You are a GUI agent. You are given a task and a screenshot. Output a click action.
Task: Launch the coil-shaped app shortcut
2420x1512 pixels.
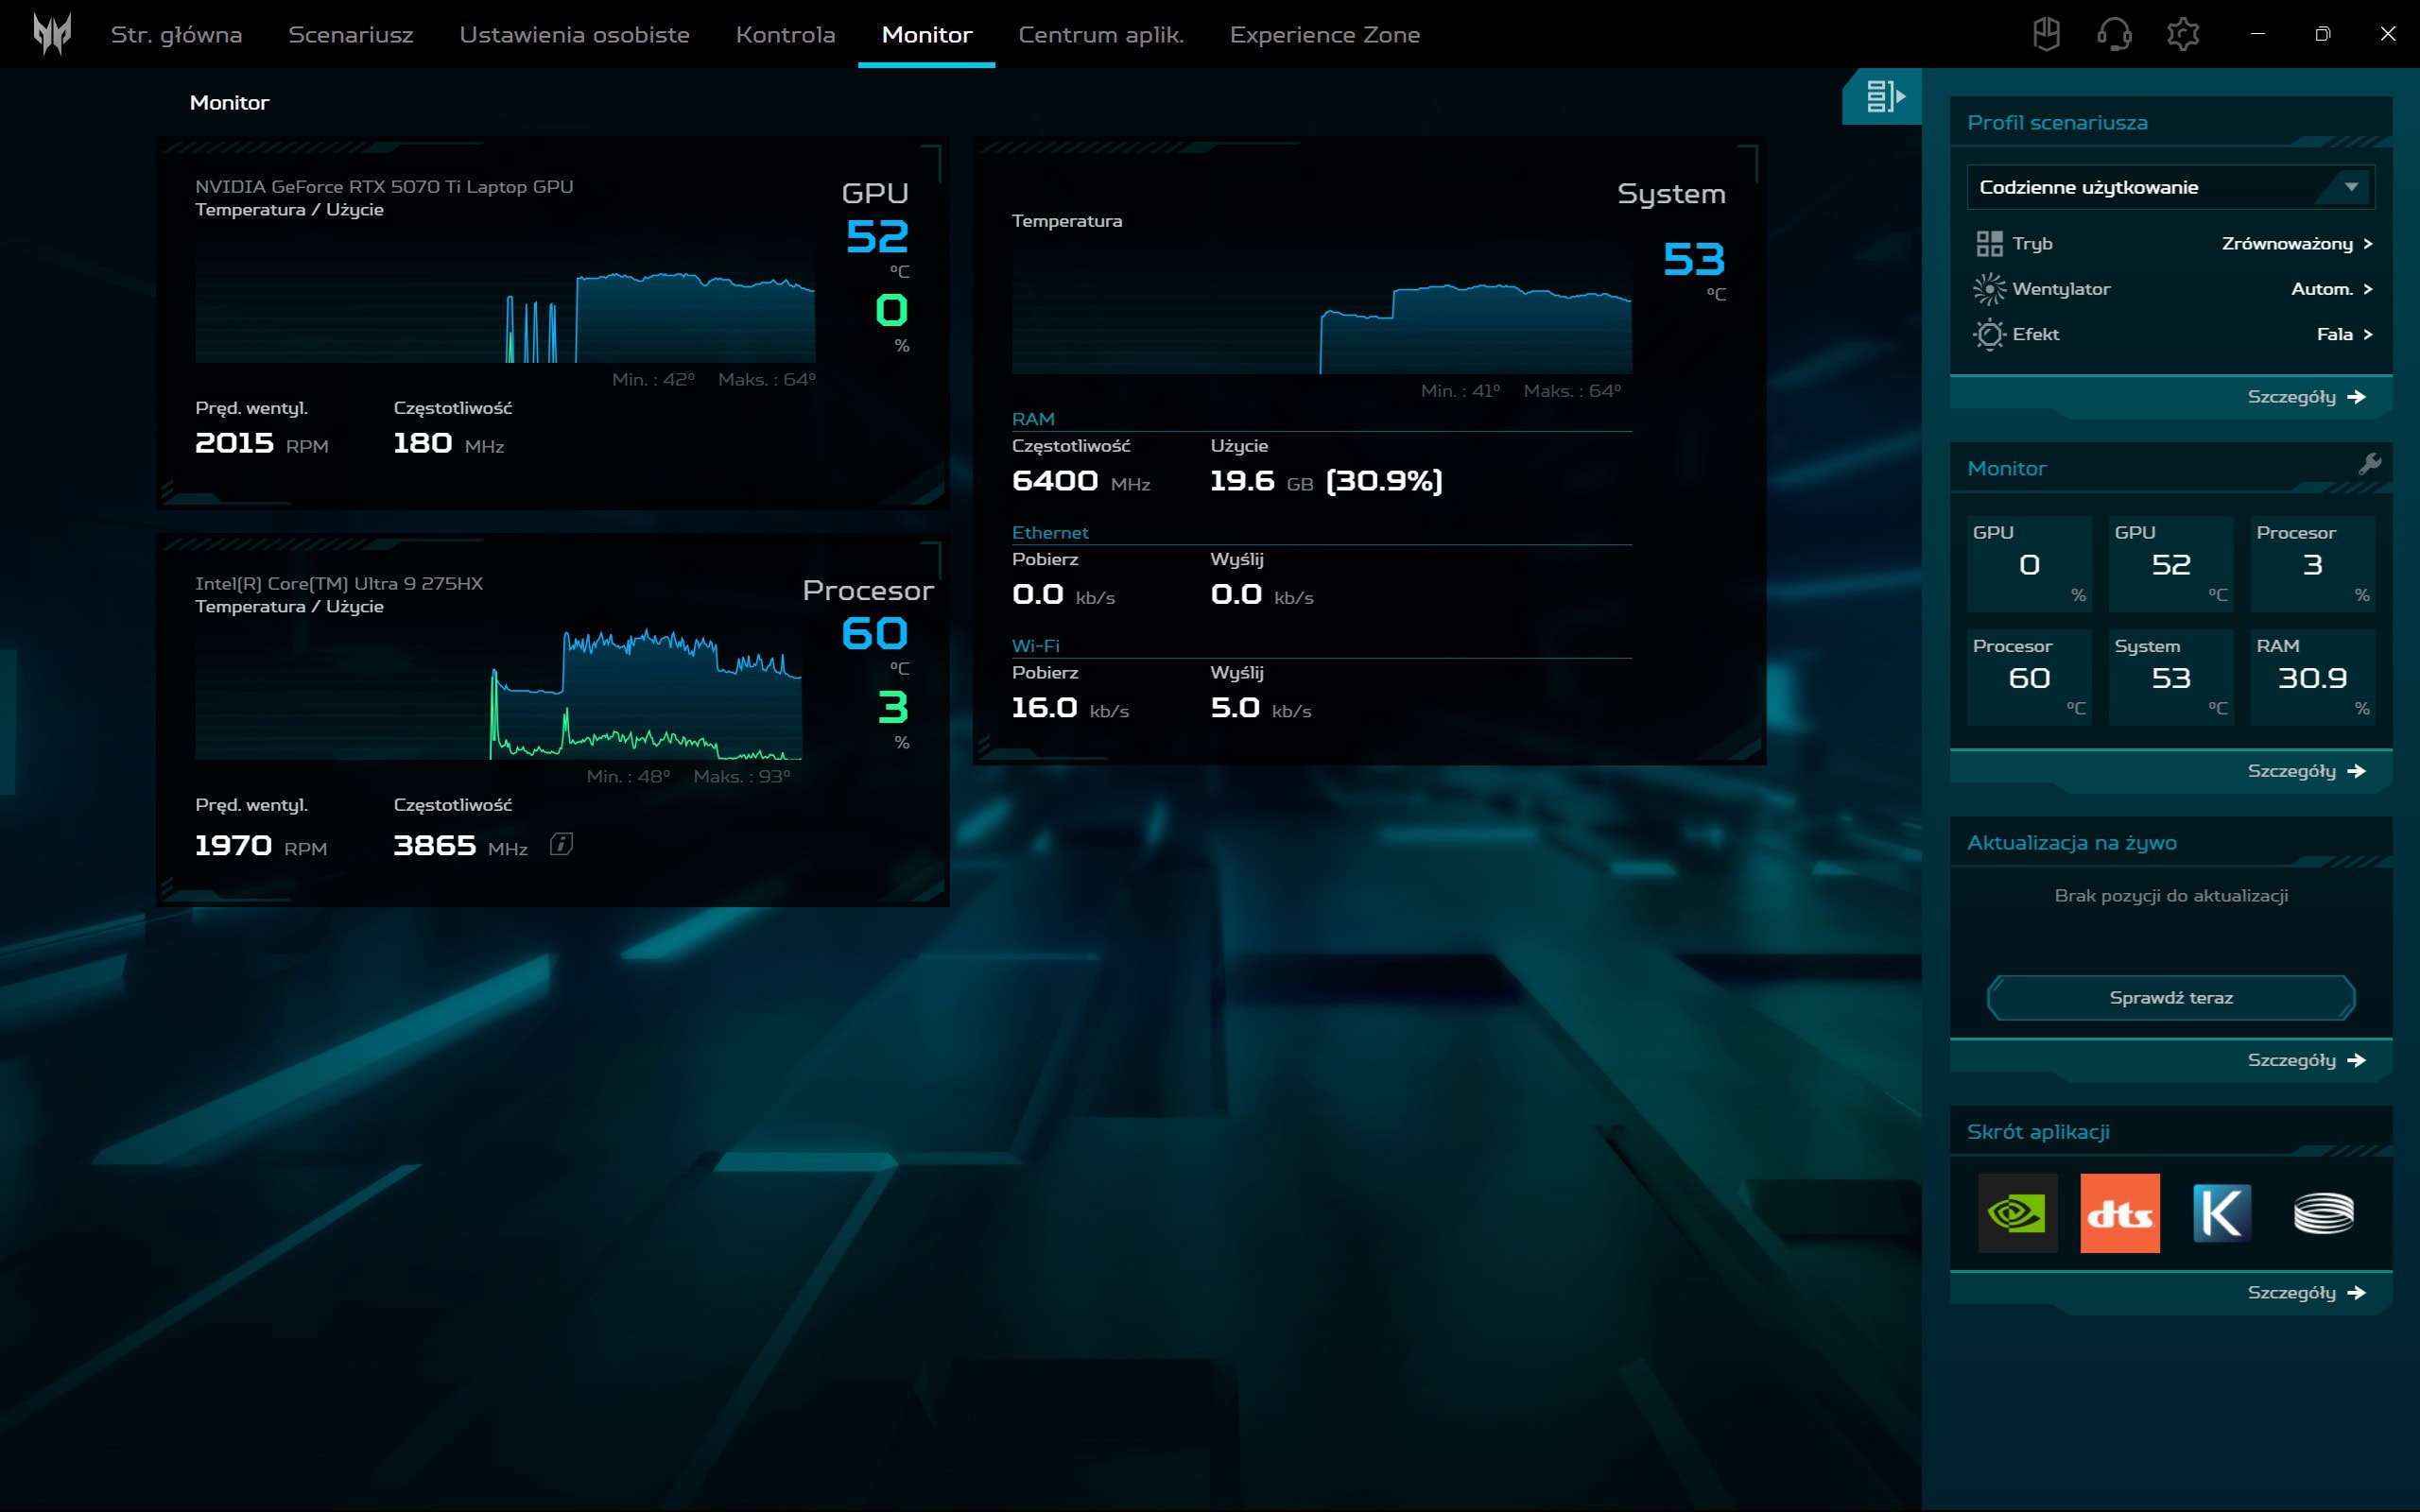tap(2323, 1213)
